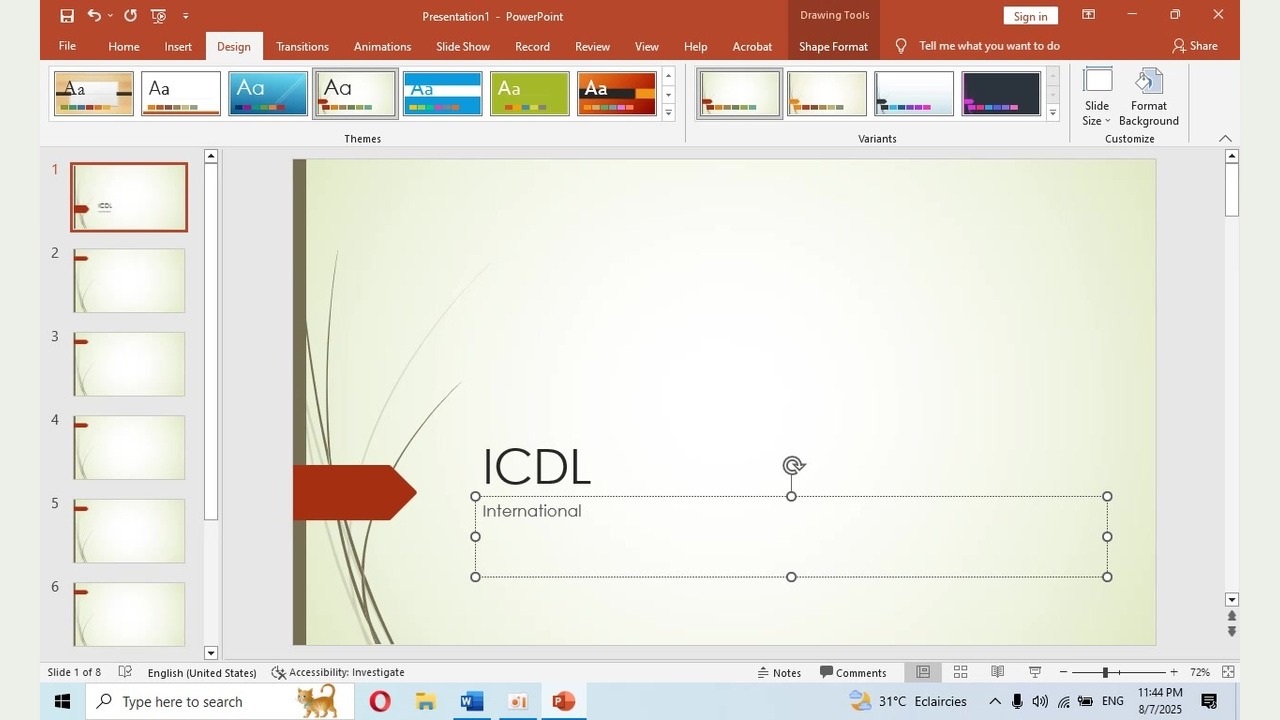The width and height of the screenshot is (1280, 720).
Task: Undo the last action
Action: (94, 16)
